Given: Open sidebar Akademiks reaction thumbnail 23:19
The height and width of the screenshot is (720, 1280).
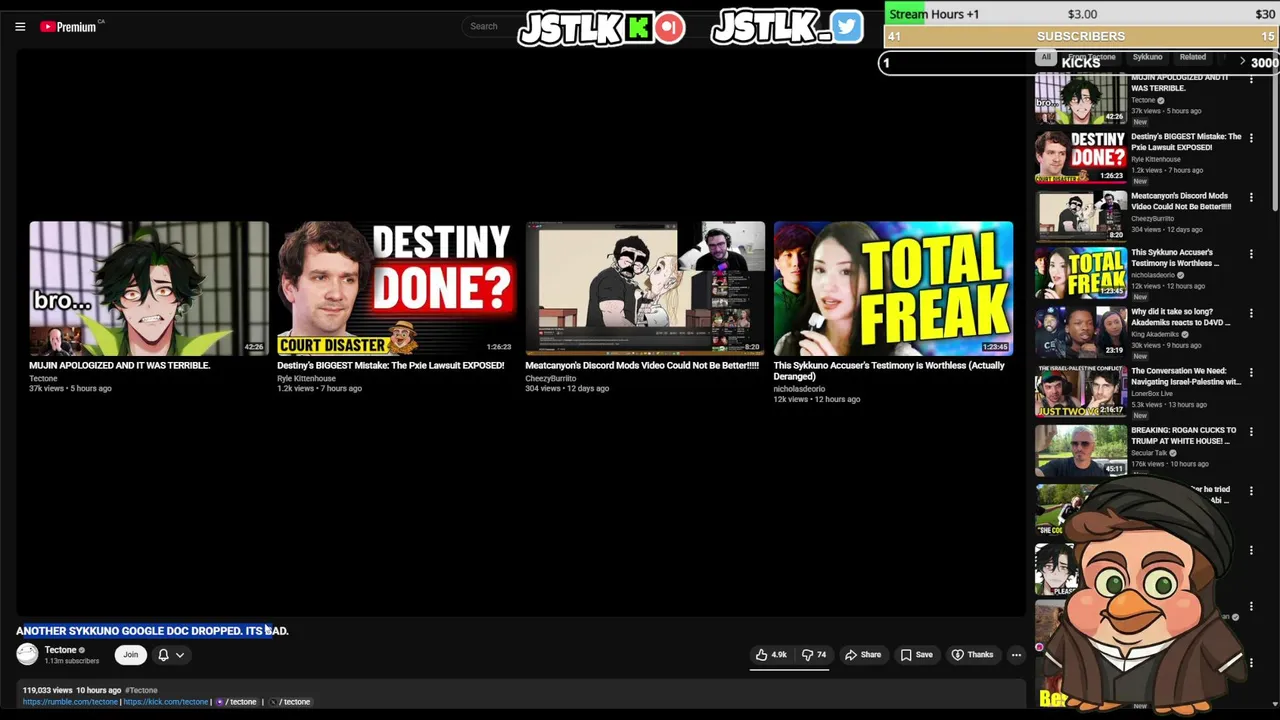Looking at the screenshot, I should coord(1081,332).
